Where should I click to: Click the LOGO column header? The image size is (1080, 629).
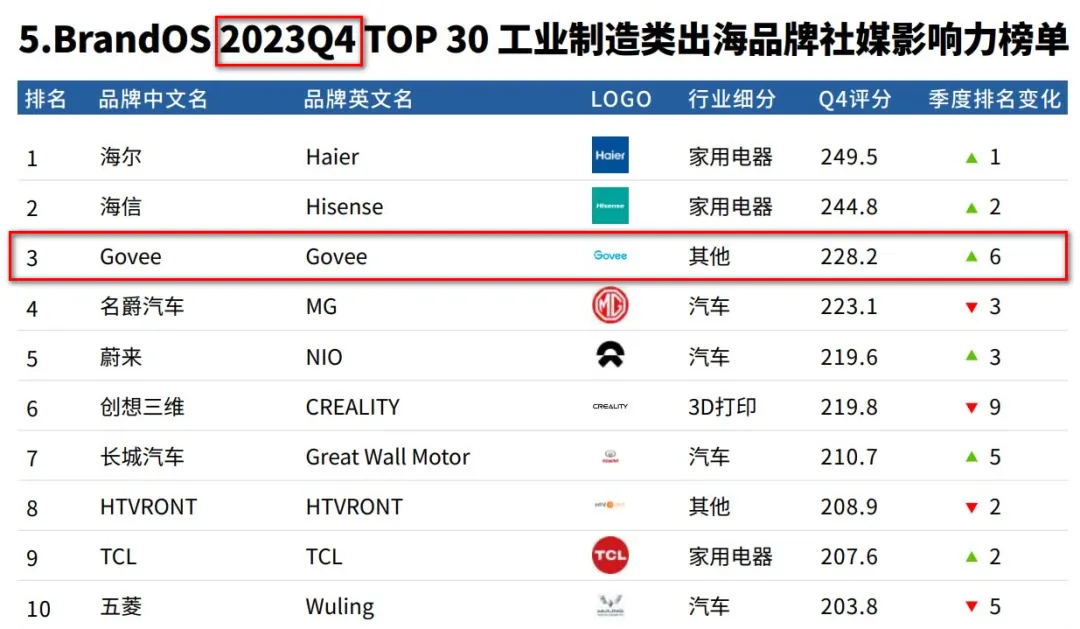coord(621,99)
